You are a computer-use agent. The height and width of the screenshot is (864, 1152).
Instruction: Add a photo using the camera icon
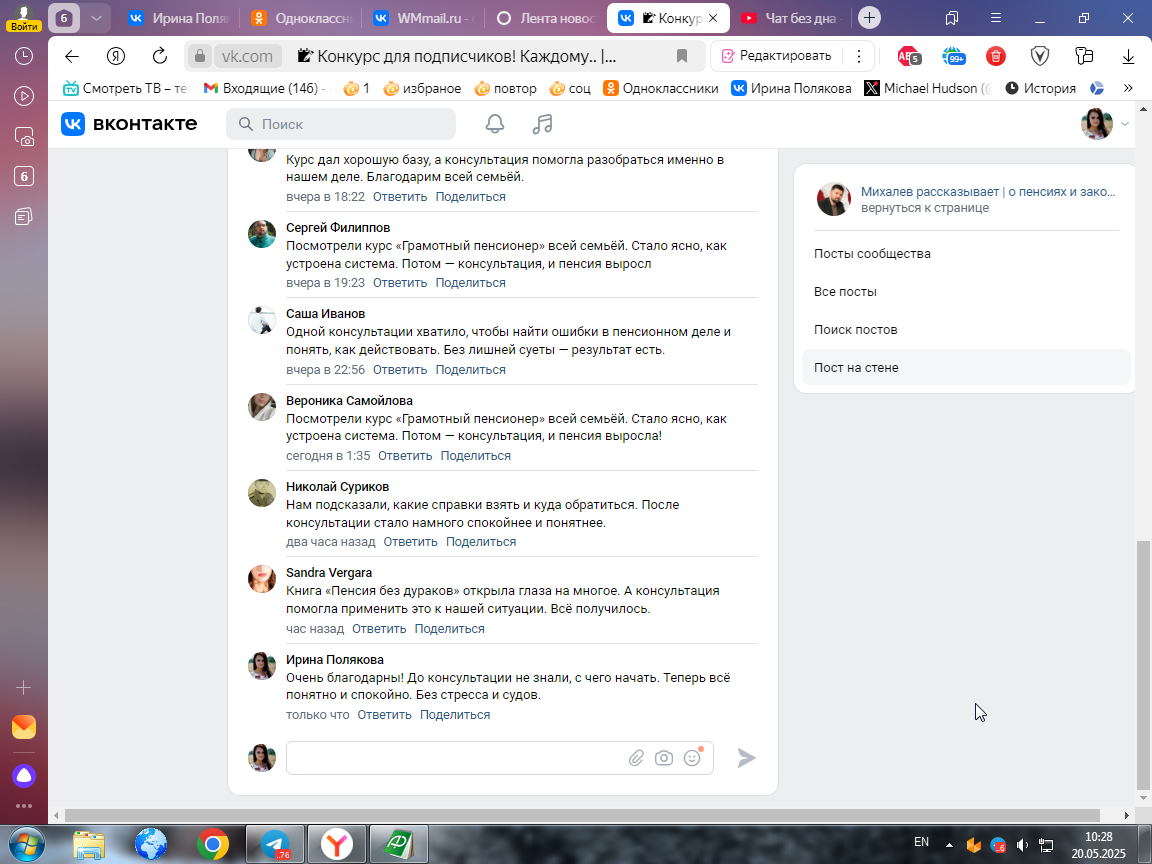pos(663,758)
